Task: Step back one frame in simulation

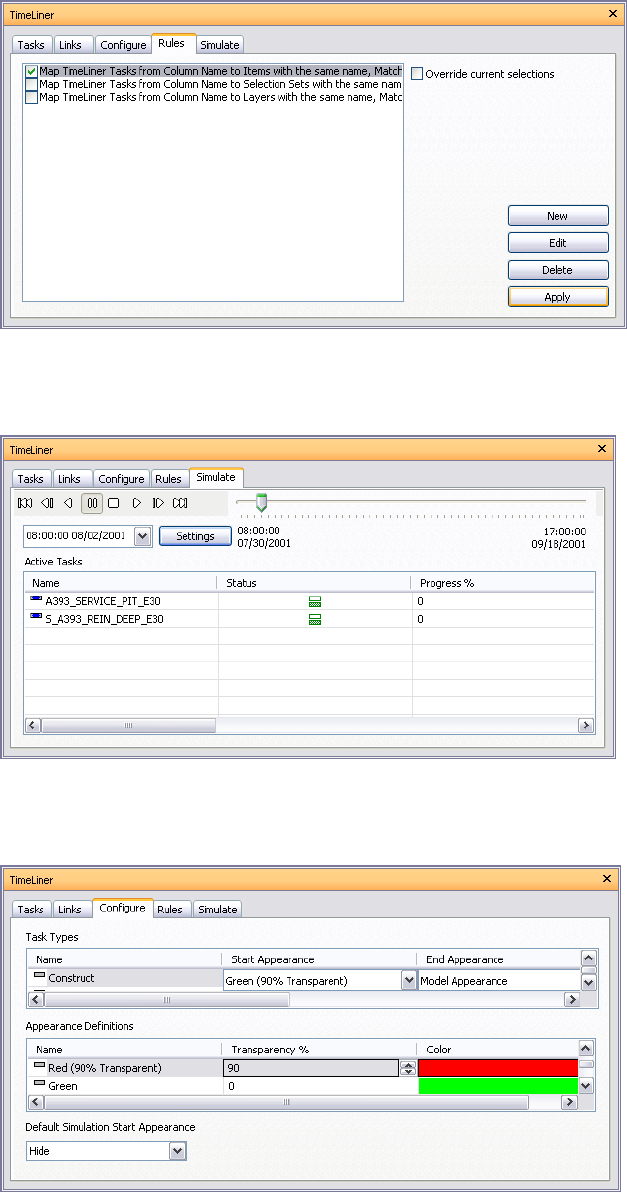Action: (47, 502)
